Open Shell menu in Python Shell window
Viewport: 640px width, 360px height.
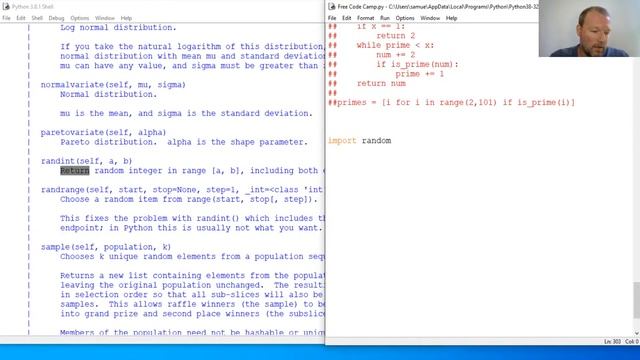[37, 18]
